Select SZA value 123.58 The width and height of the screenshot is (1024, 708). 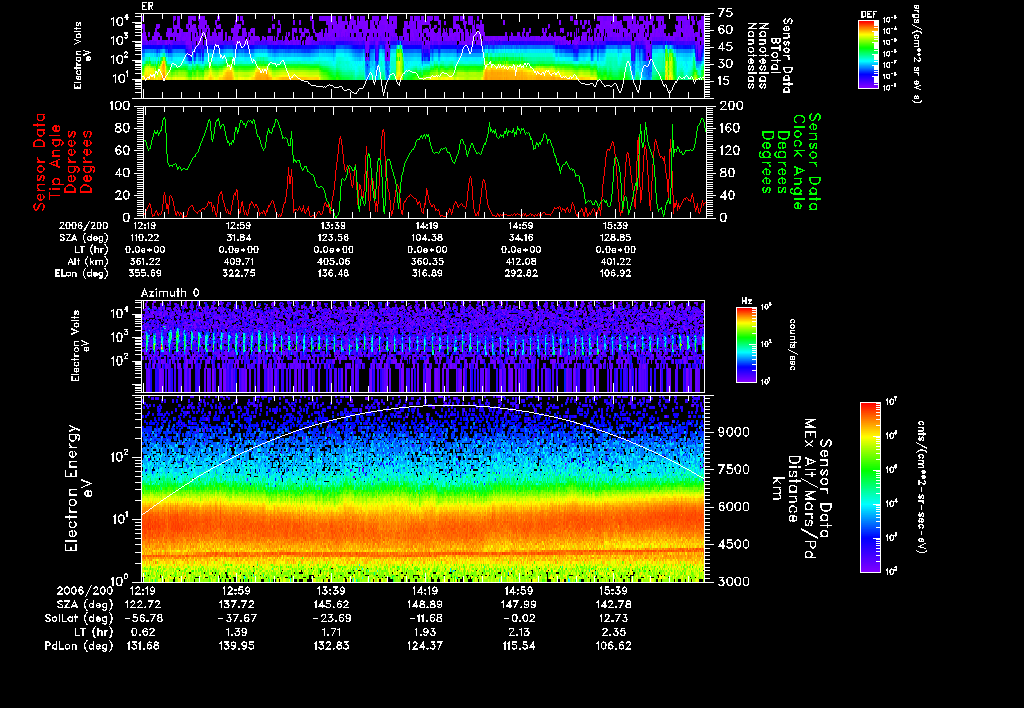pos(332,238)
